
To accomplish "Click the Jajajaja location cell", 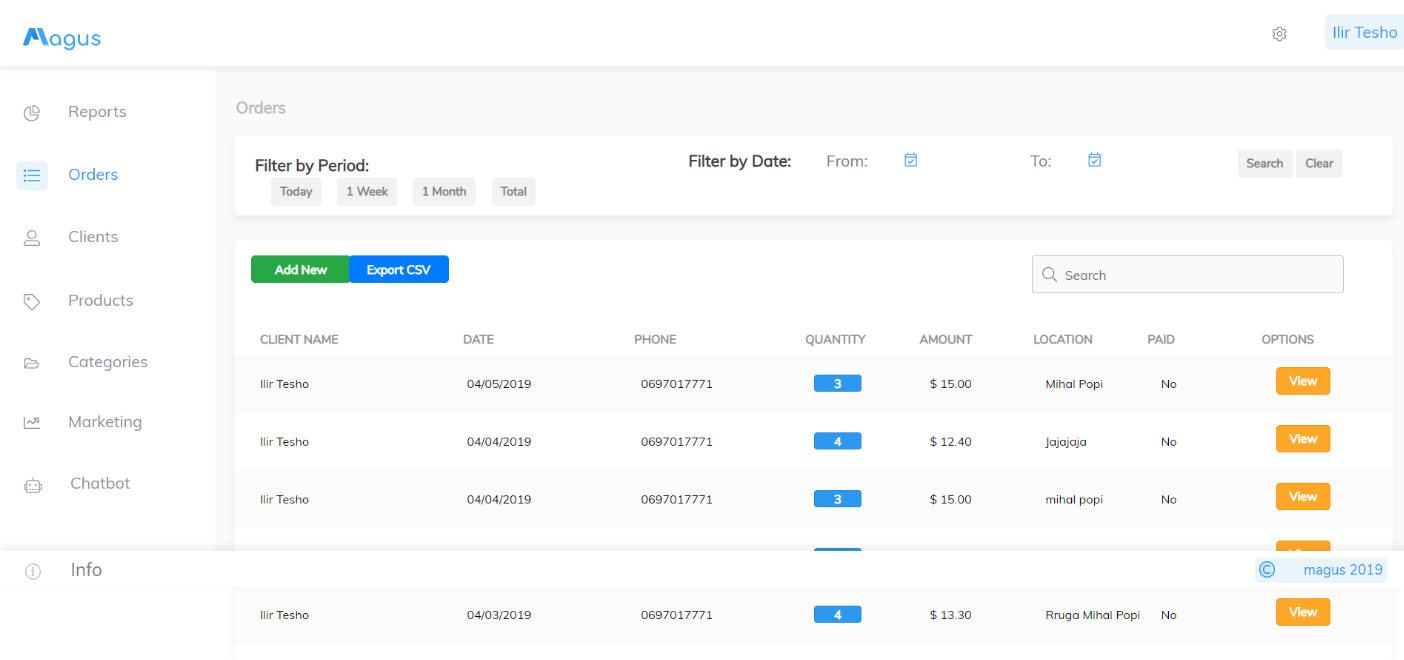I will click(x=1066, y=442).
